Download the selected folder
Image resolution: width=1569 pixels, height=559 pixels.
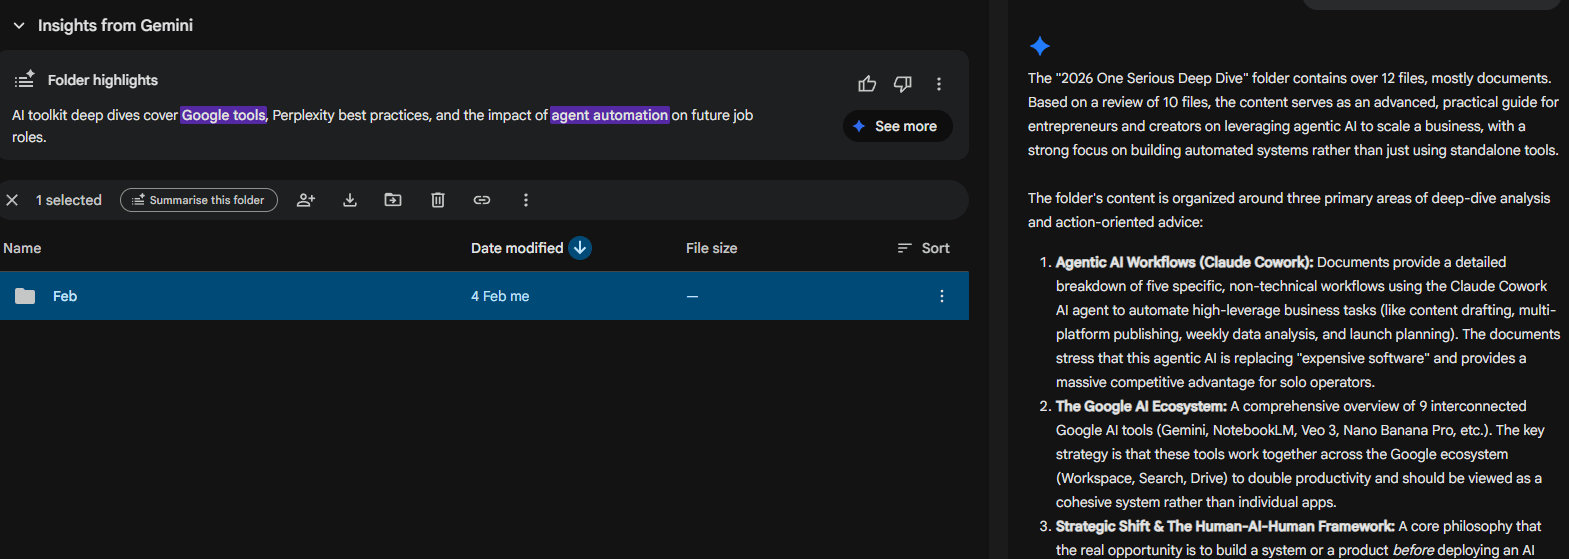(350, 200)
